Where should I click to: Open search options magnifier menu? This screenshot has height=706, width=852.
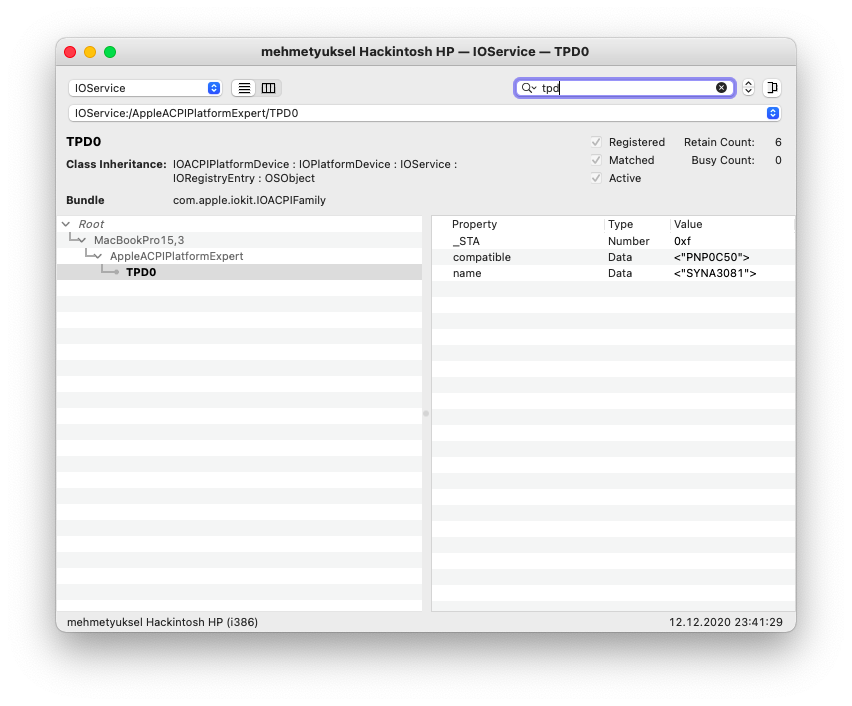pos(529,88)
